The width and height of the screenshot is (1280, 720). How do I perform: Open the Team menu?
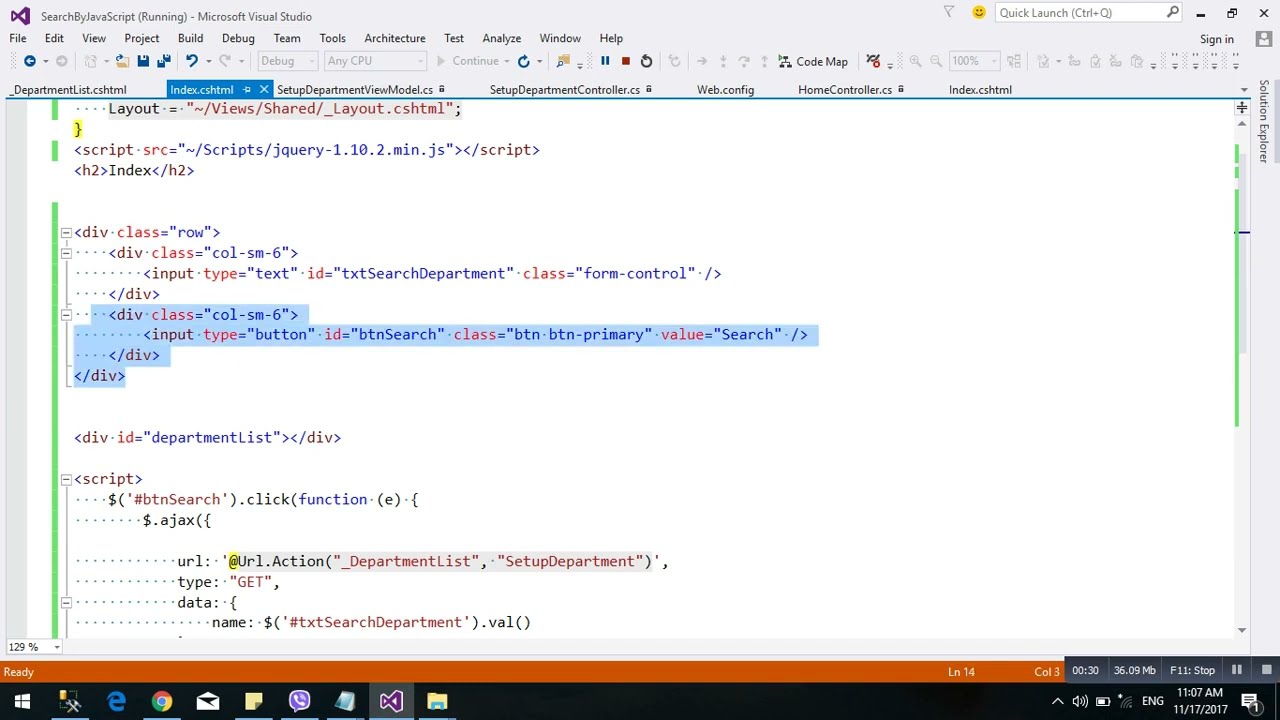[287, 38]
